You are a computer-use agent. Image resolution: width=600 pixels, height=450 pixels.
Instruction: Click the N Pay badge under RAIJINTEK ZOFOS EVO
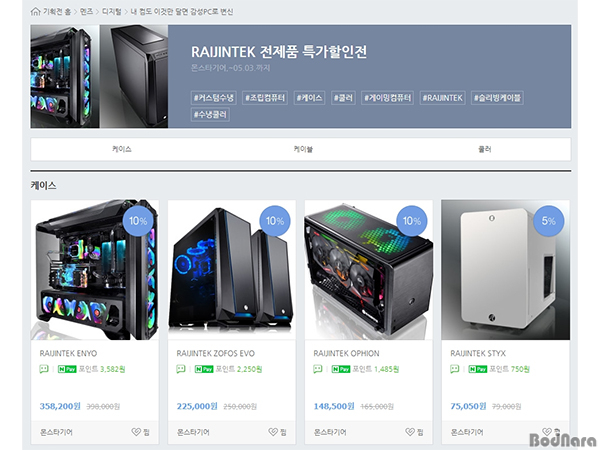(204, 369)
